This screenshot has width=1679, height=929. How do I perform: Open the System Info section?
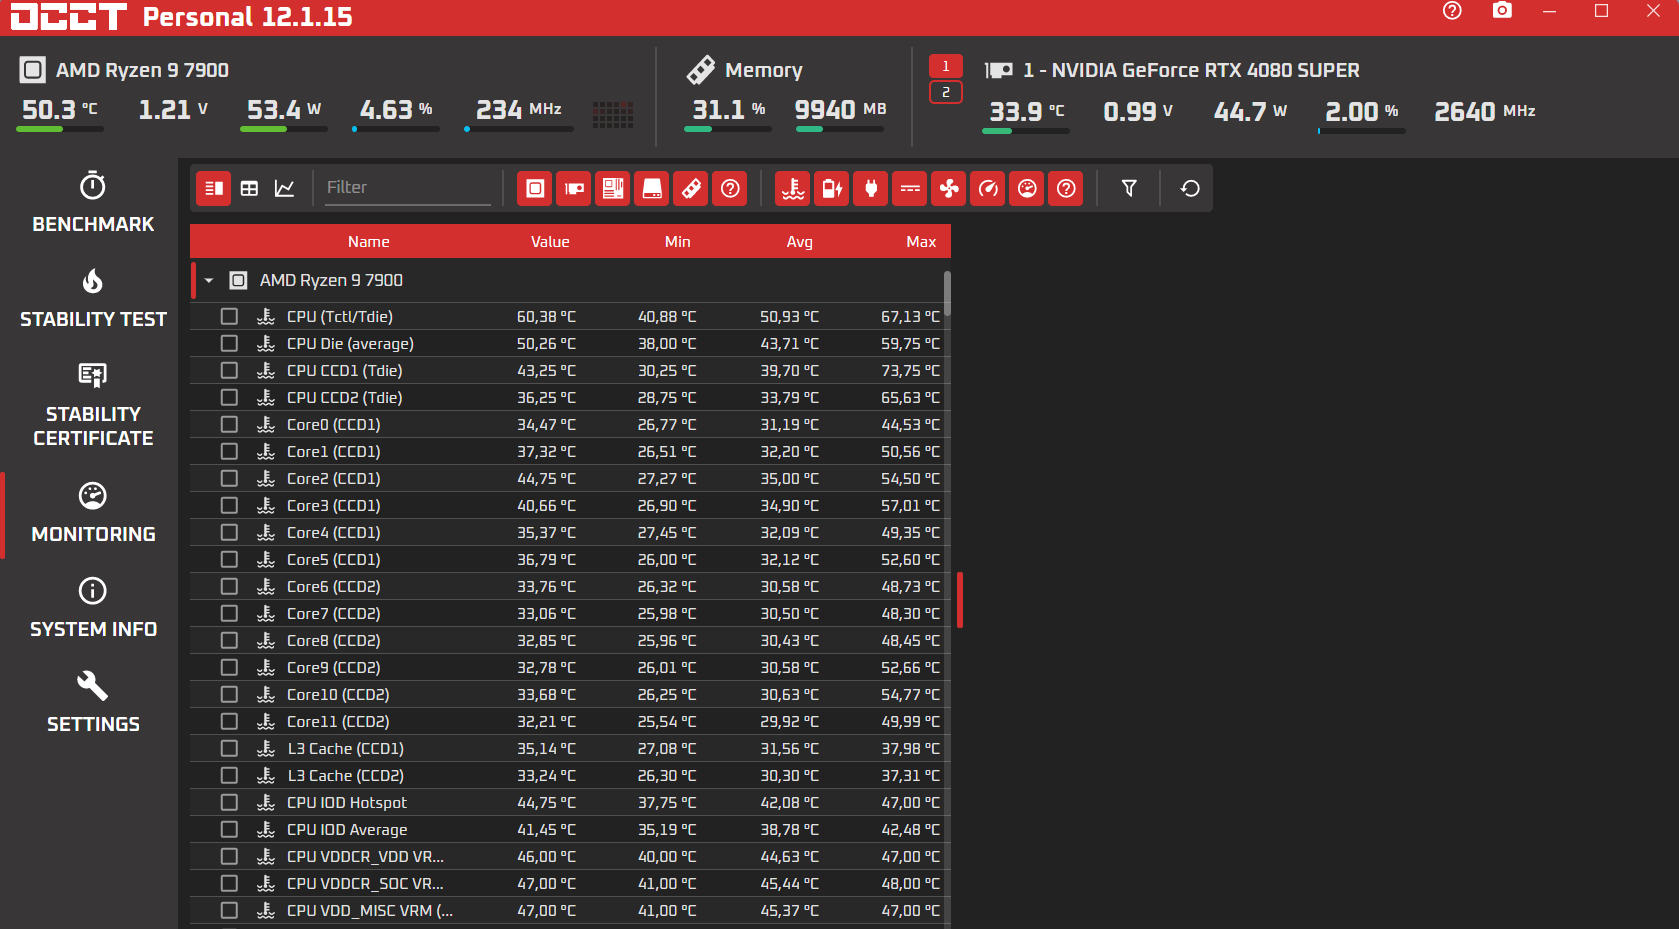(x=93, y=608)
